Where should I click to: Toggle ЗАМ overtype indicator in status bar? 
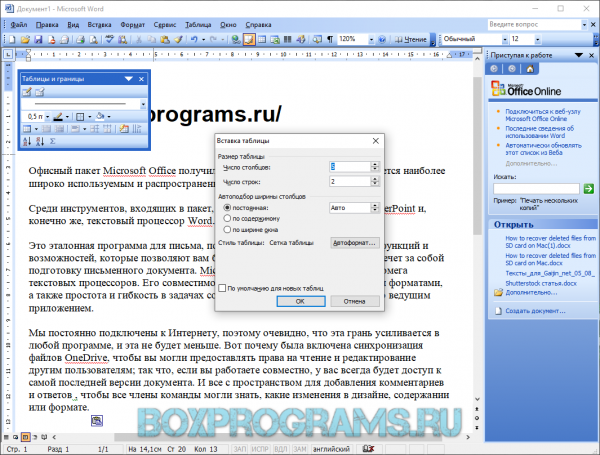pyautogui.click(x=300, y=449)
